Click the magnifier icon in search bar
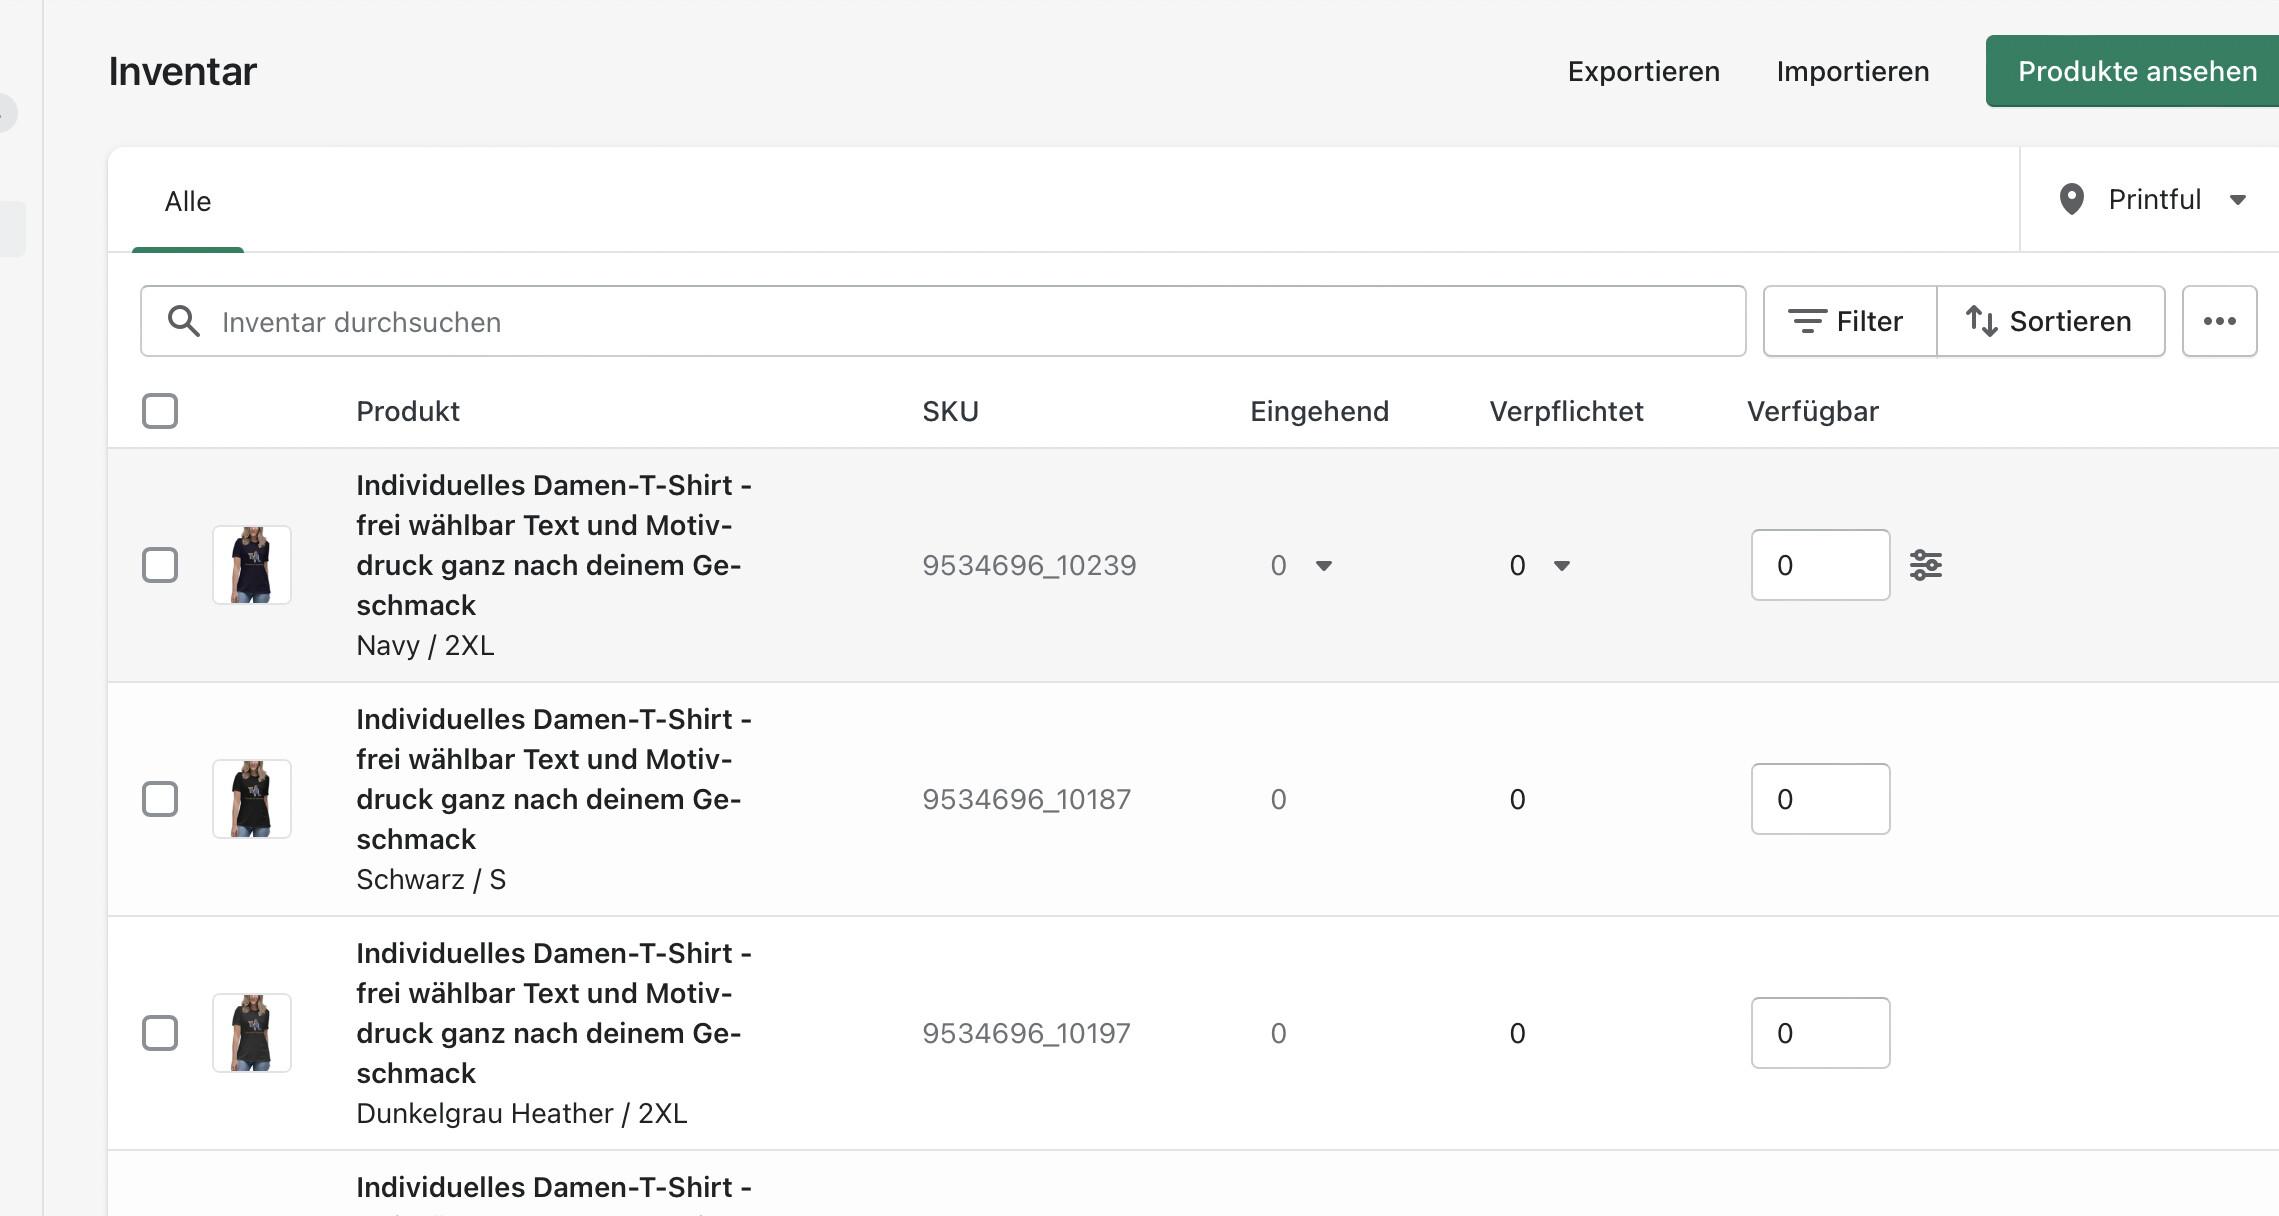This screenshot has height=1216, width=2279. [184, 321]
